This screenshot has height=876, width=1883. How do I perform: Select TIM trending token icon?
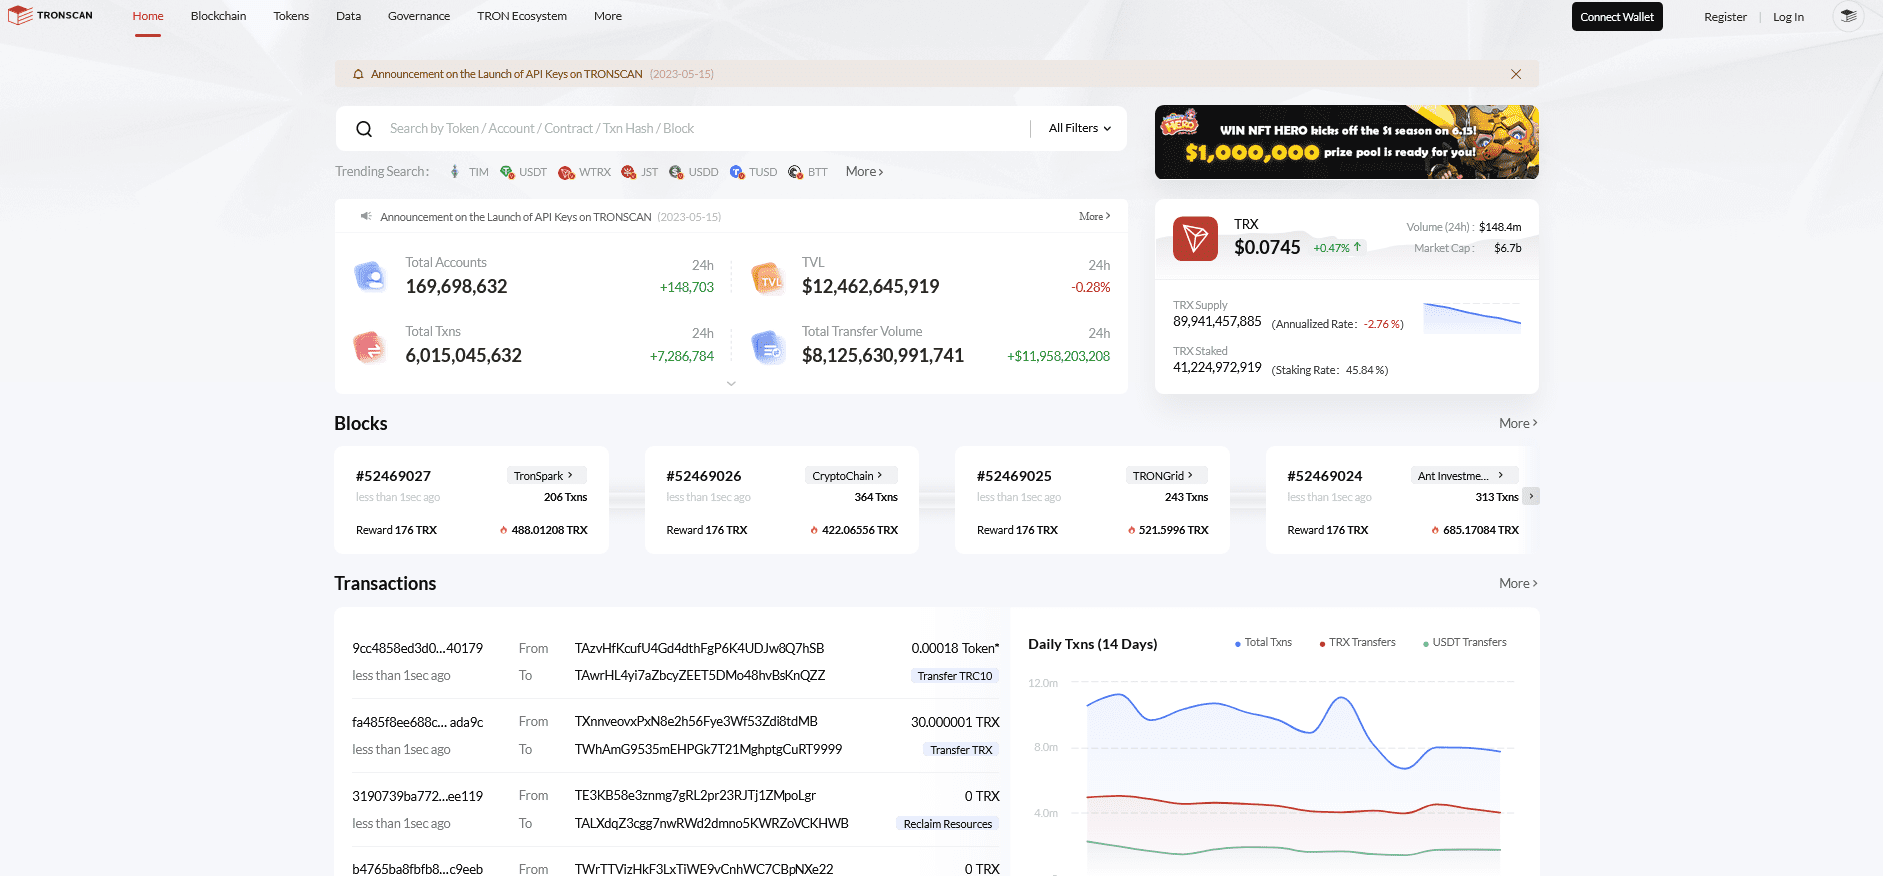coord(455,172)
